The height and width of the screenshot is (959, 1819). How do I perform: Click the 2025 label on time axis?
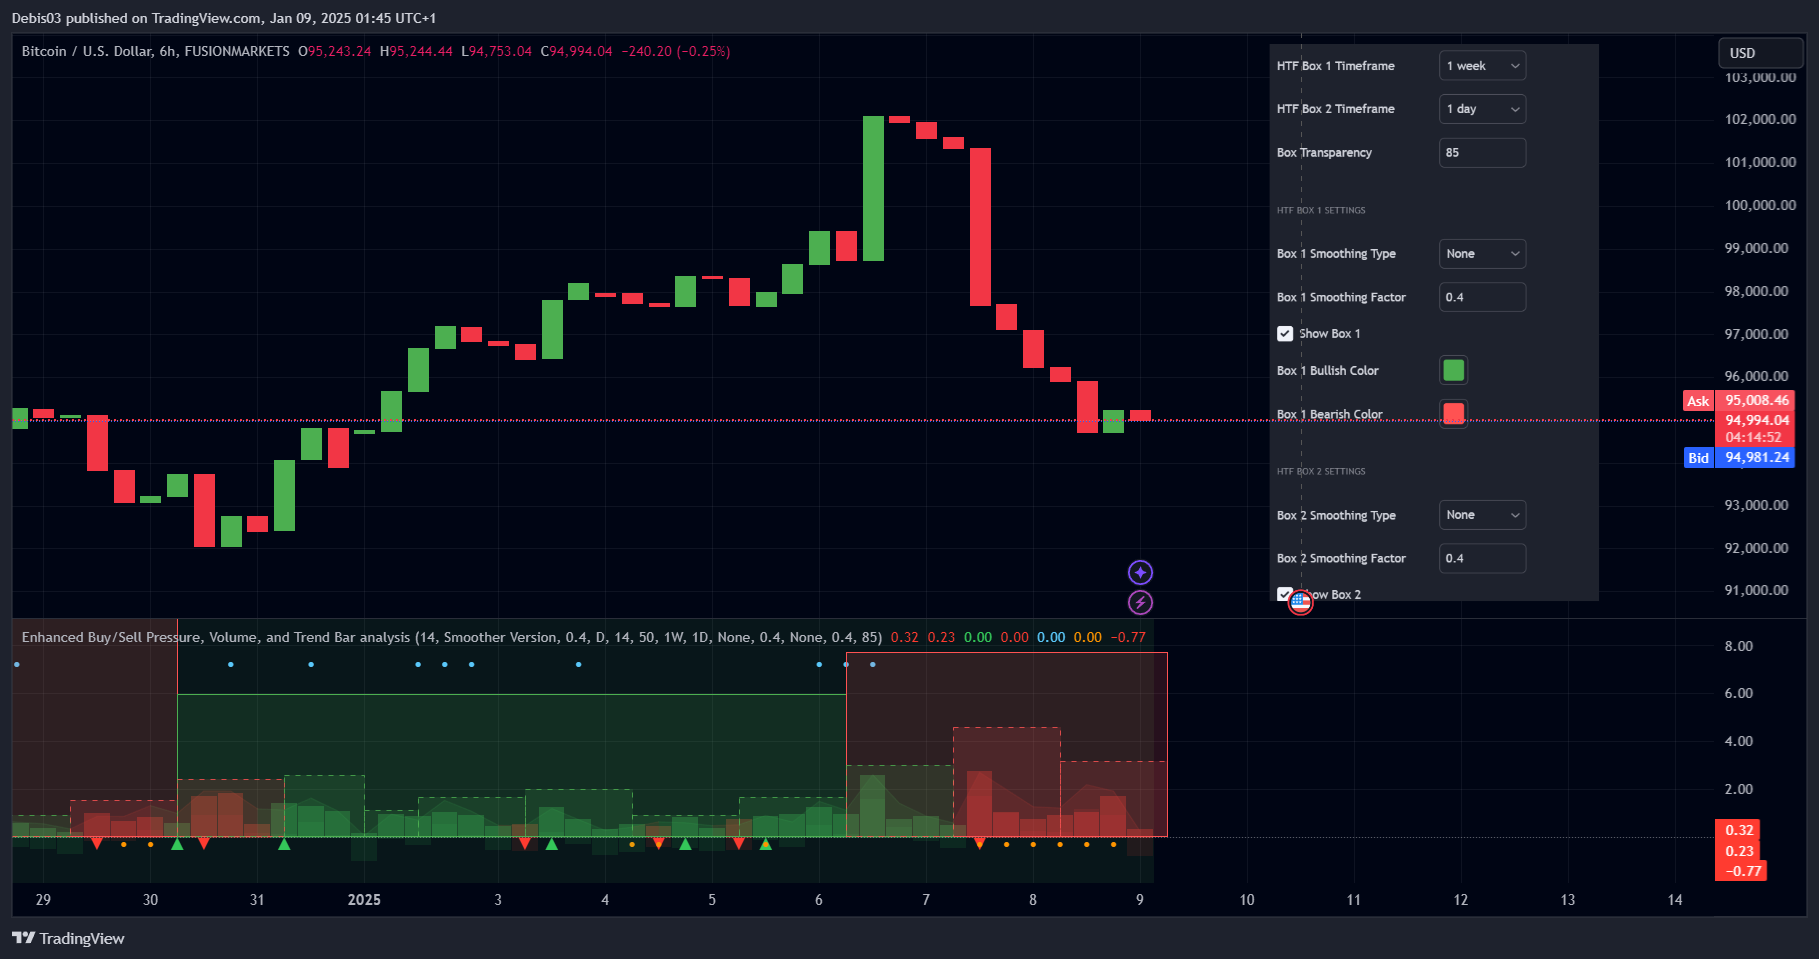coord(364,900)
